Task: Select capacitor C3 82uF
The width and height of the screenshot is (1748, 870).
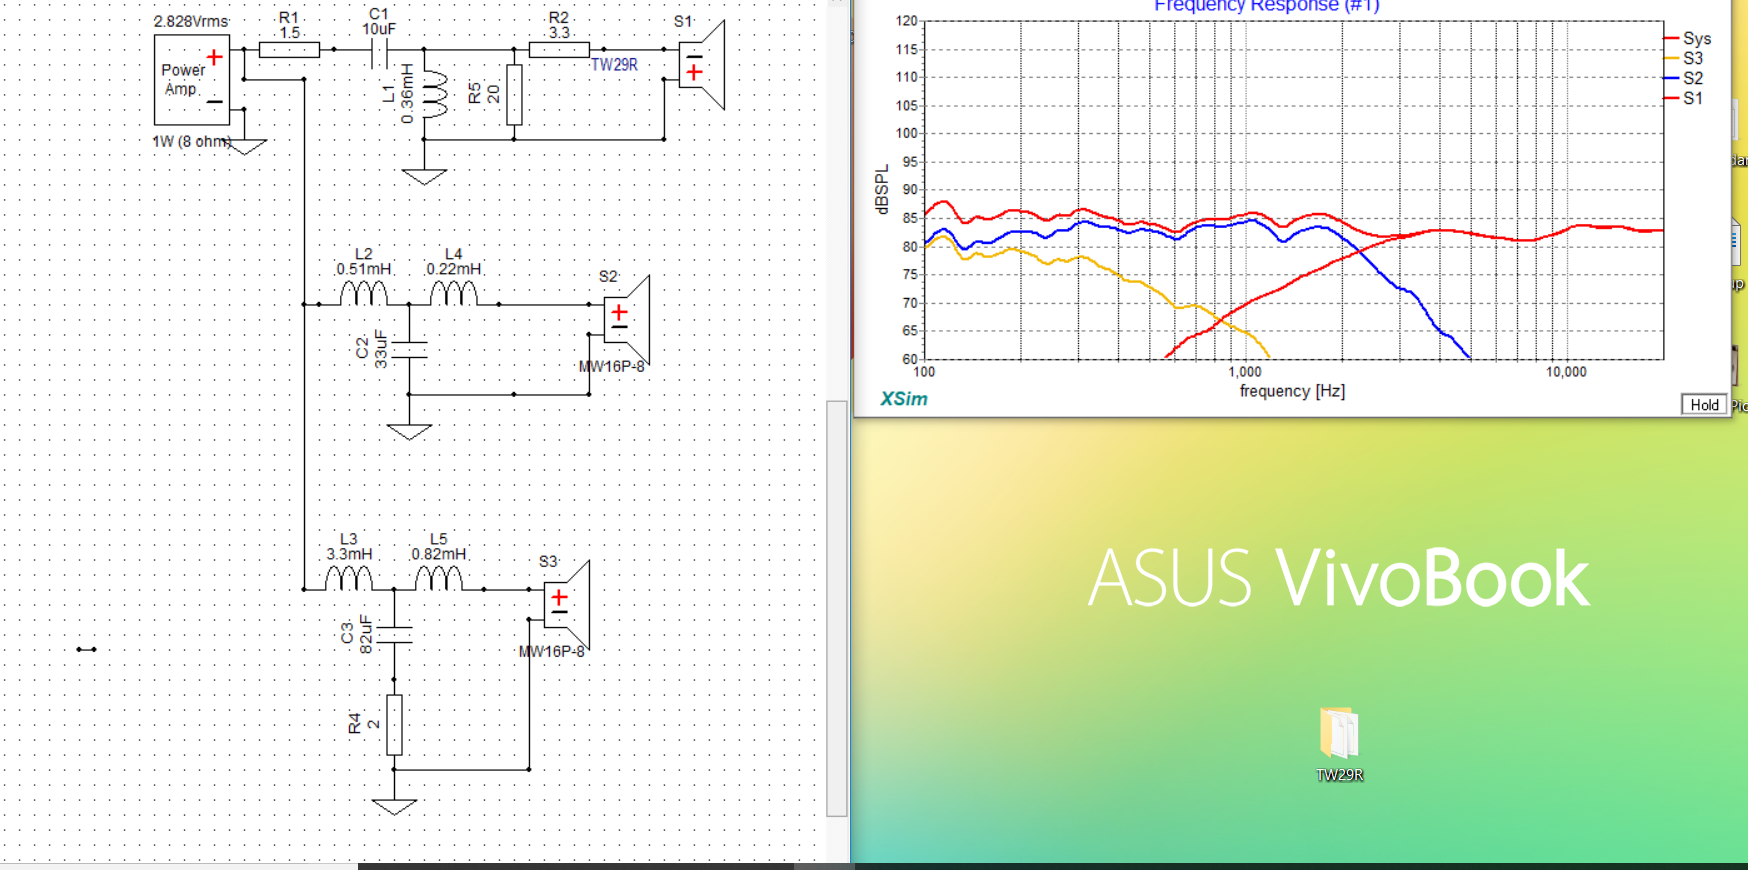Action: [x=394, y=634]
